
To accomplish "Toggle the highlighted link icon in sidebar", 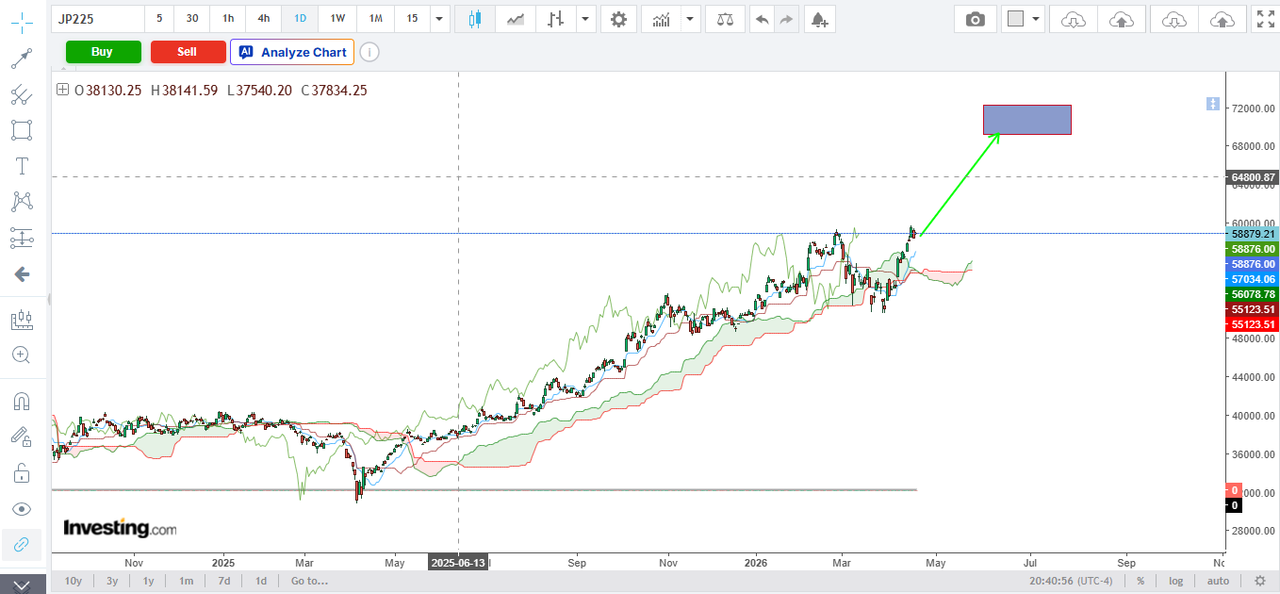I will pos(21,545).
